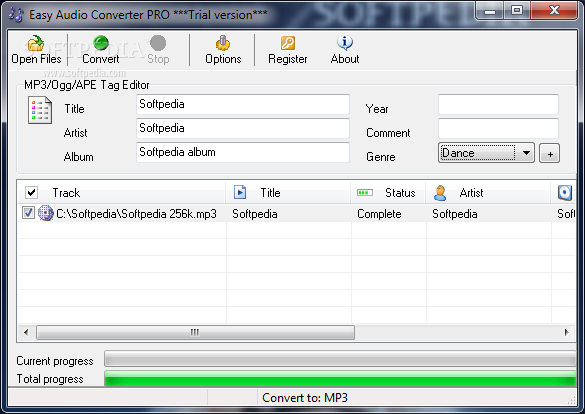Toggle the select-all Track header checkbox

pos(31,192)
